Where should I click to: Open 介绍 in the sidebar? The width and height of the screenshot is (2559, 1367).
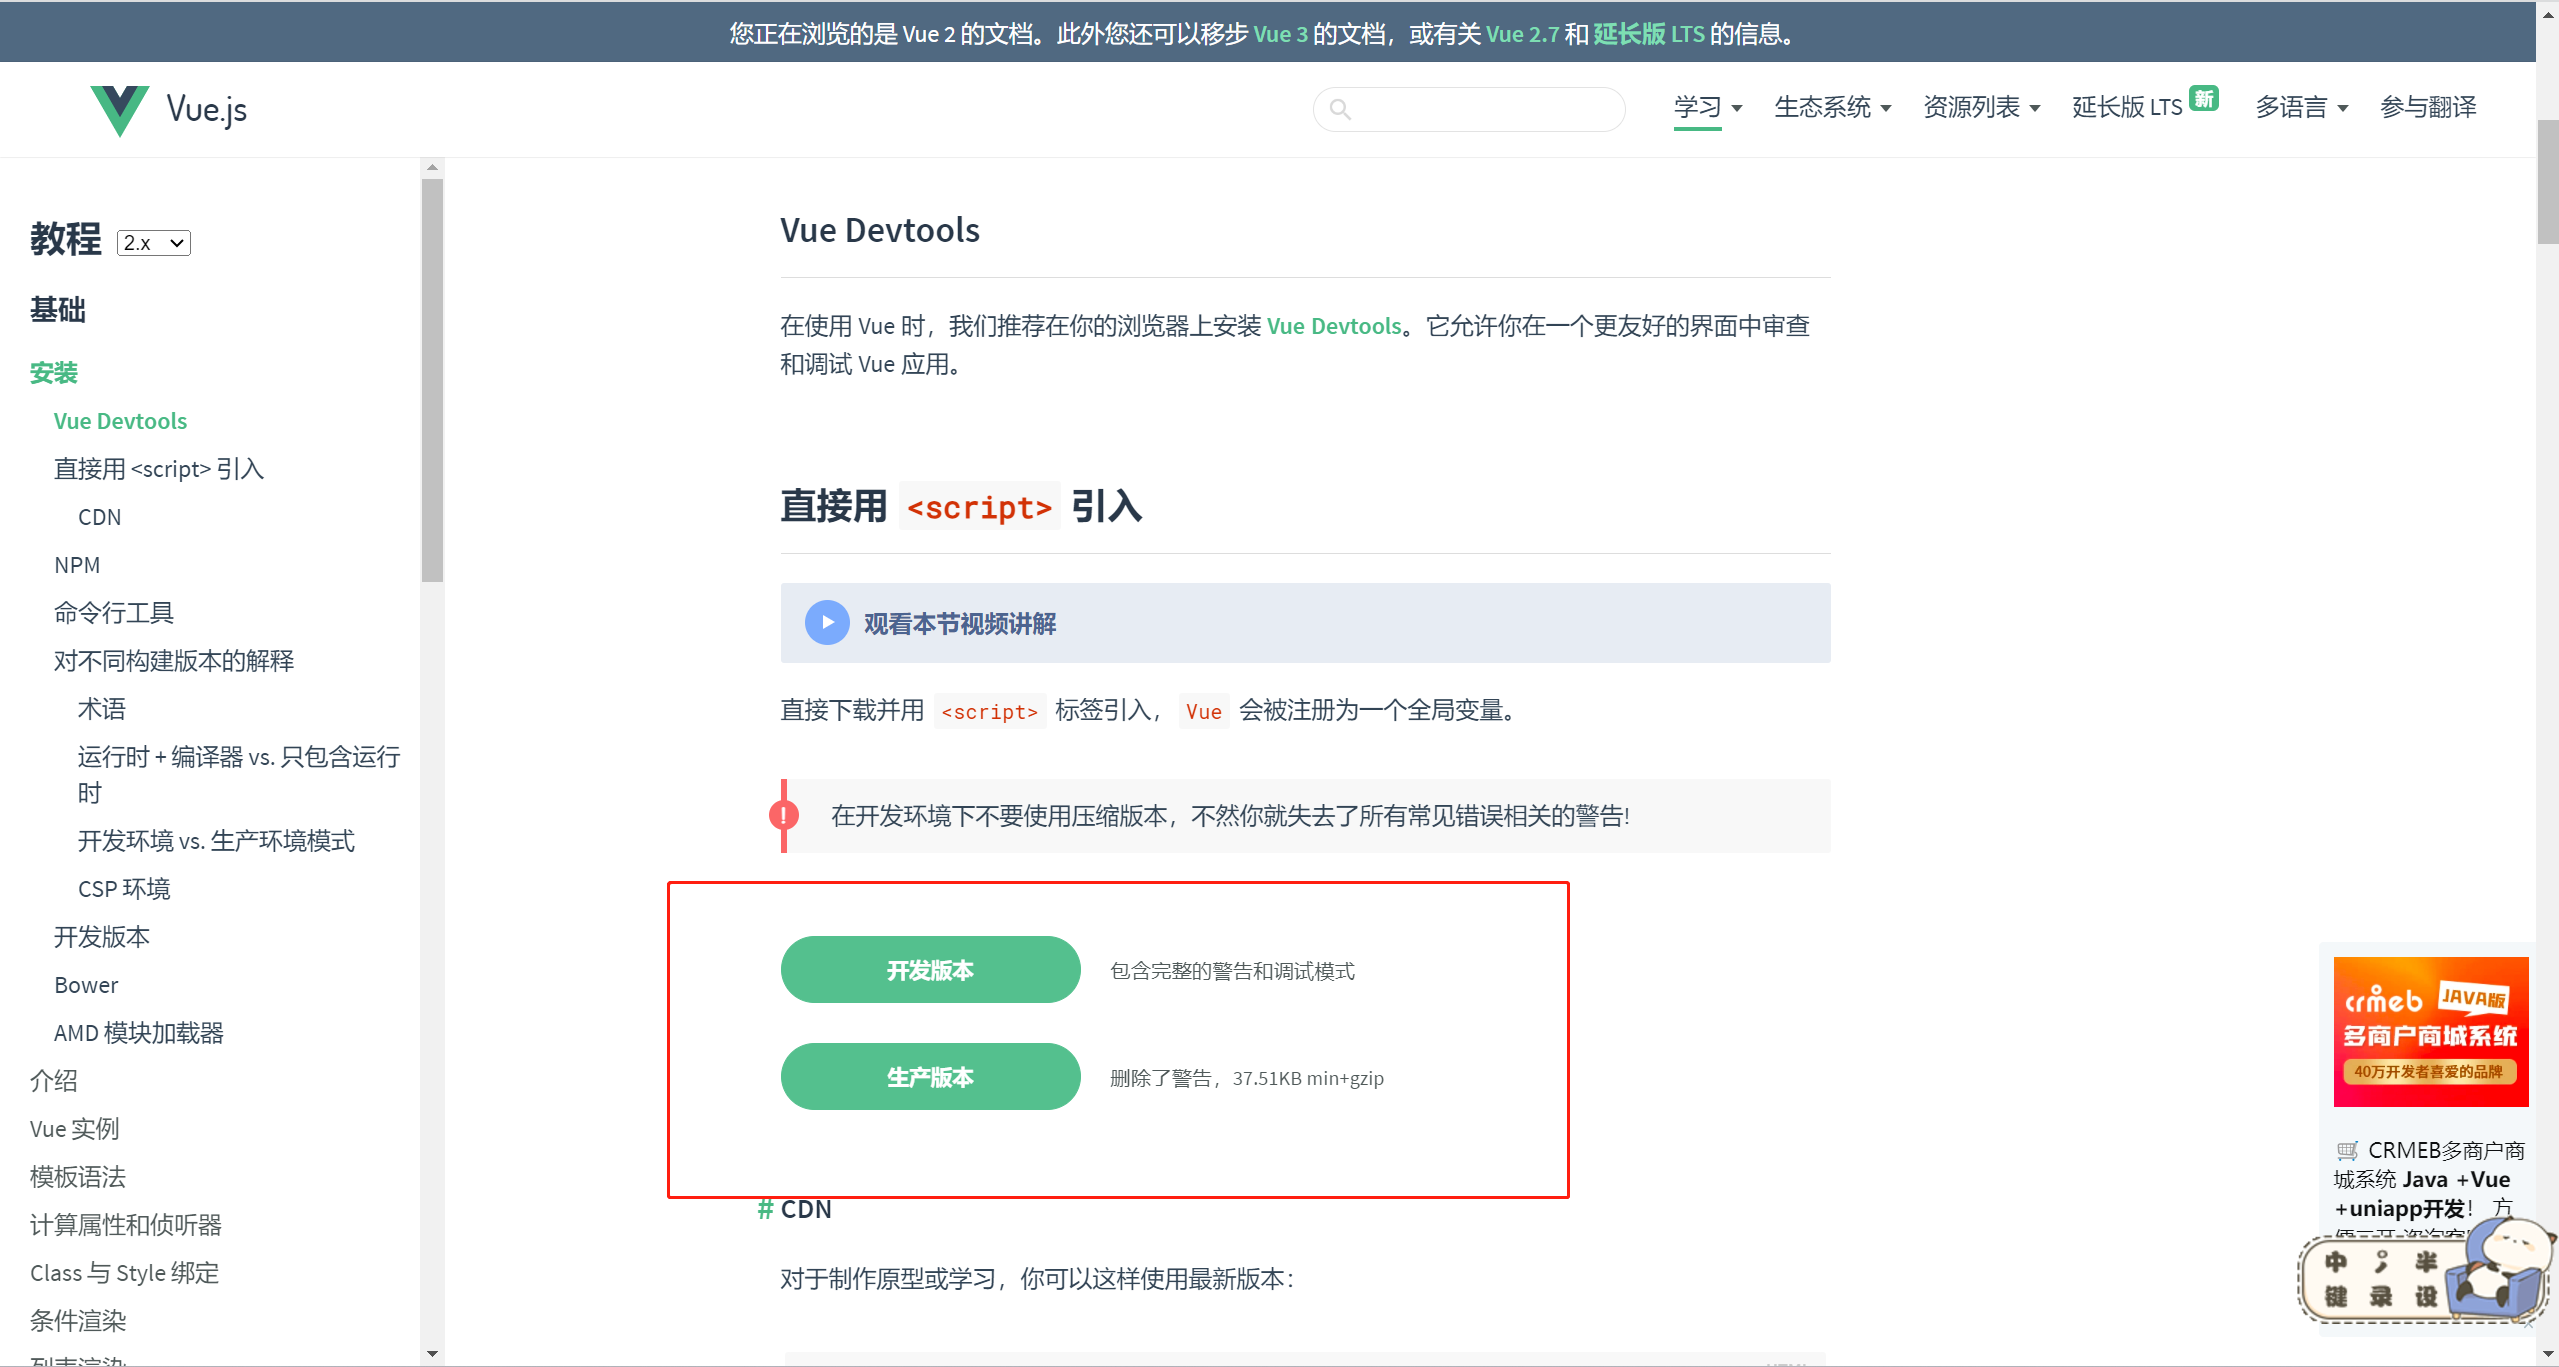pyautogui.click(x=54, y=1081)
